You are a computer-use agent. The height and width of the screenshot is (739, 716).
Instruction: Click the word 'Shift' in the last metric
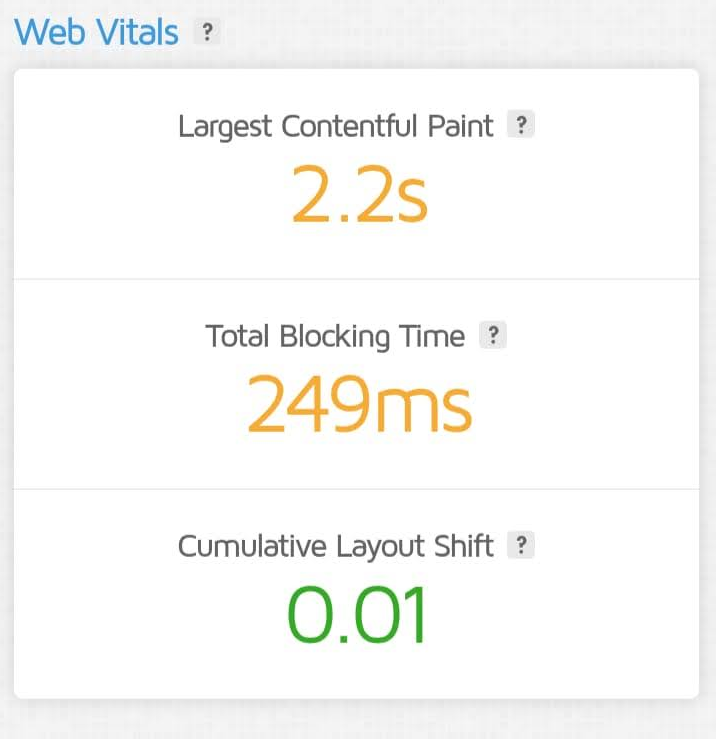pos(463,546)
